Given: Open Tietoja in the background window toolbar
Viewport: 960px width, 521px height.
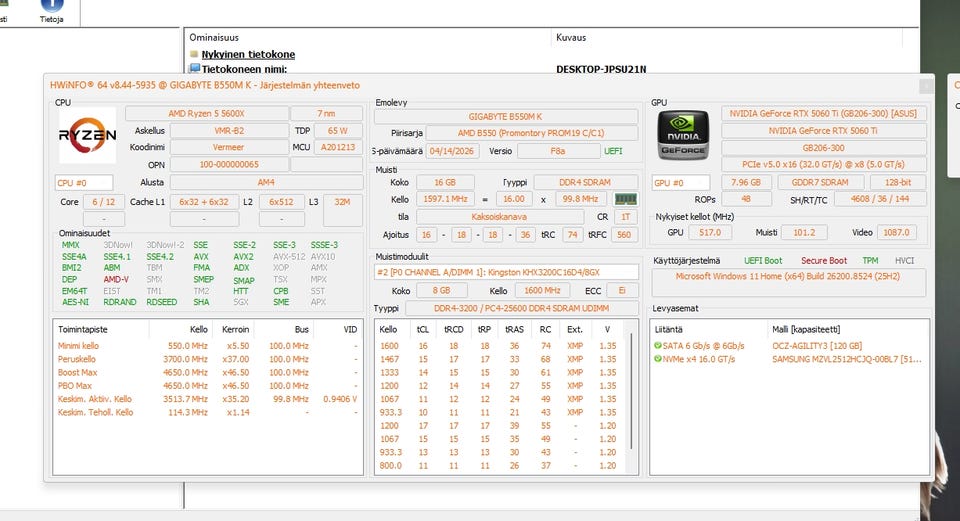Looking at the screenshot, I should pyautogui.click(x=51, y=12).
